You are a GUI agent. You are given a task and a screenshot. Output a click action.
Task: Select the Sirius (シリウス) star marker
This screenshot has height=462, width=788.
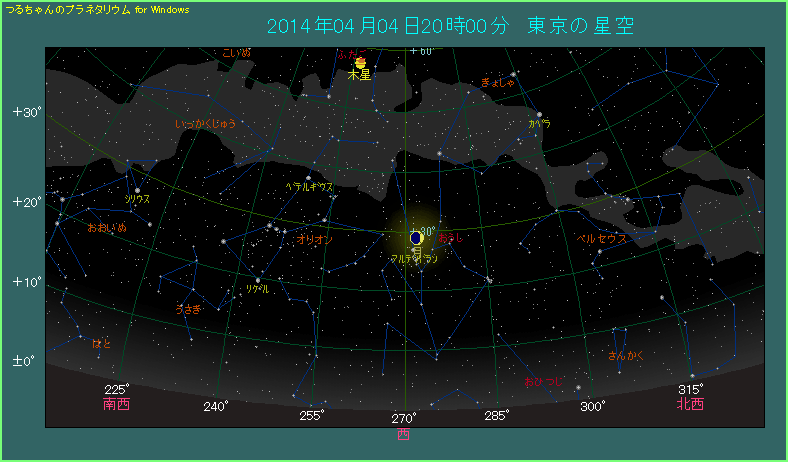(137, 190)
